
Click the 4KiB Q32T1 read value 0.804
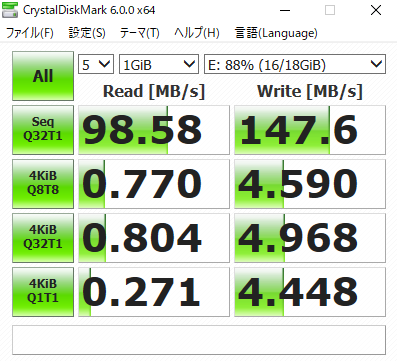tap(154, 238)
